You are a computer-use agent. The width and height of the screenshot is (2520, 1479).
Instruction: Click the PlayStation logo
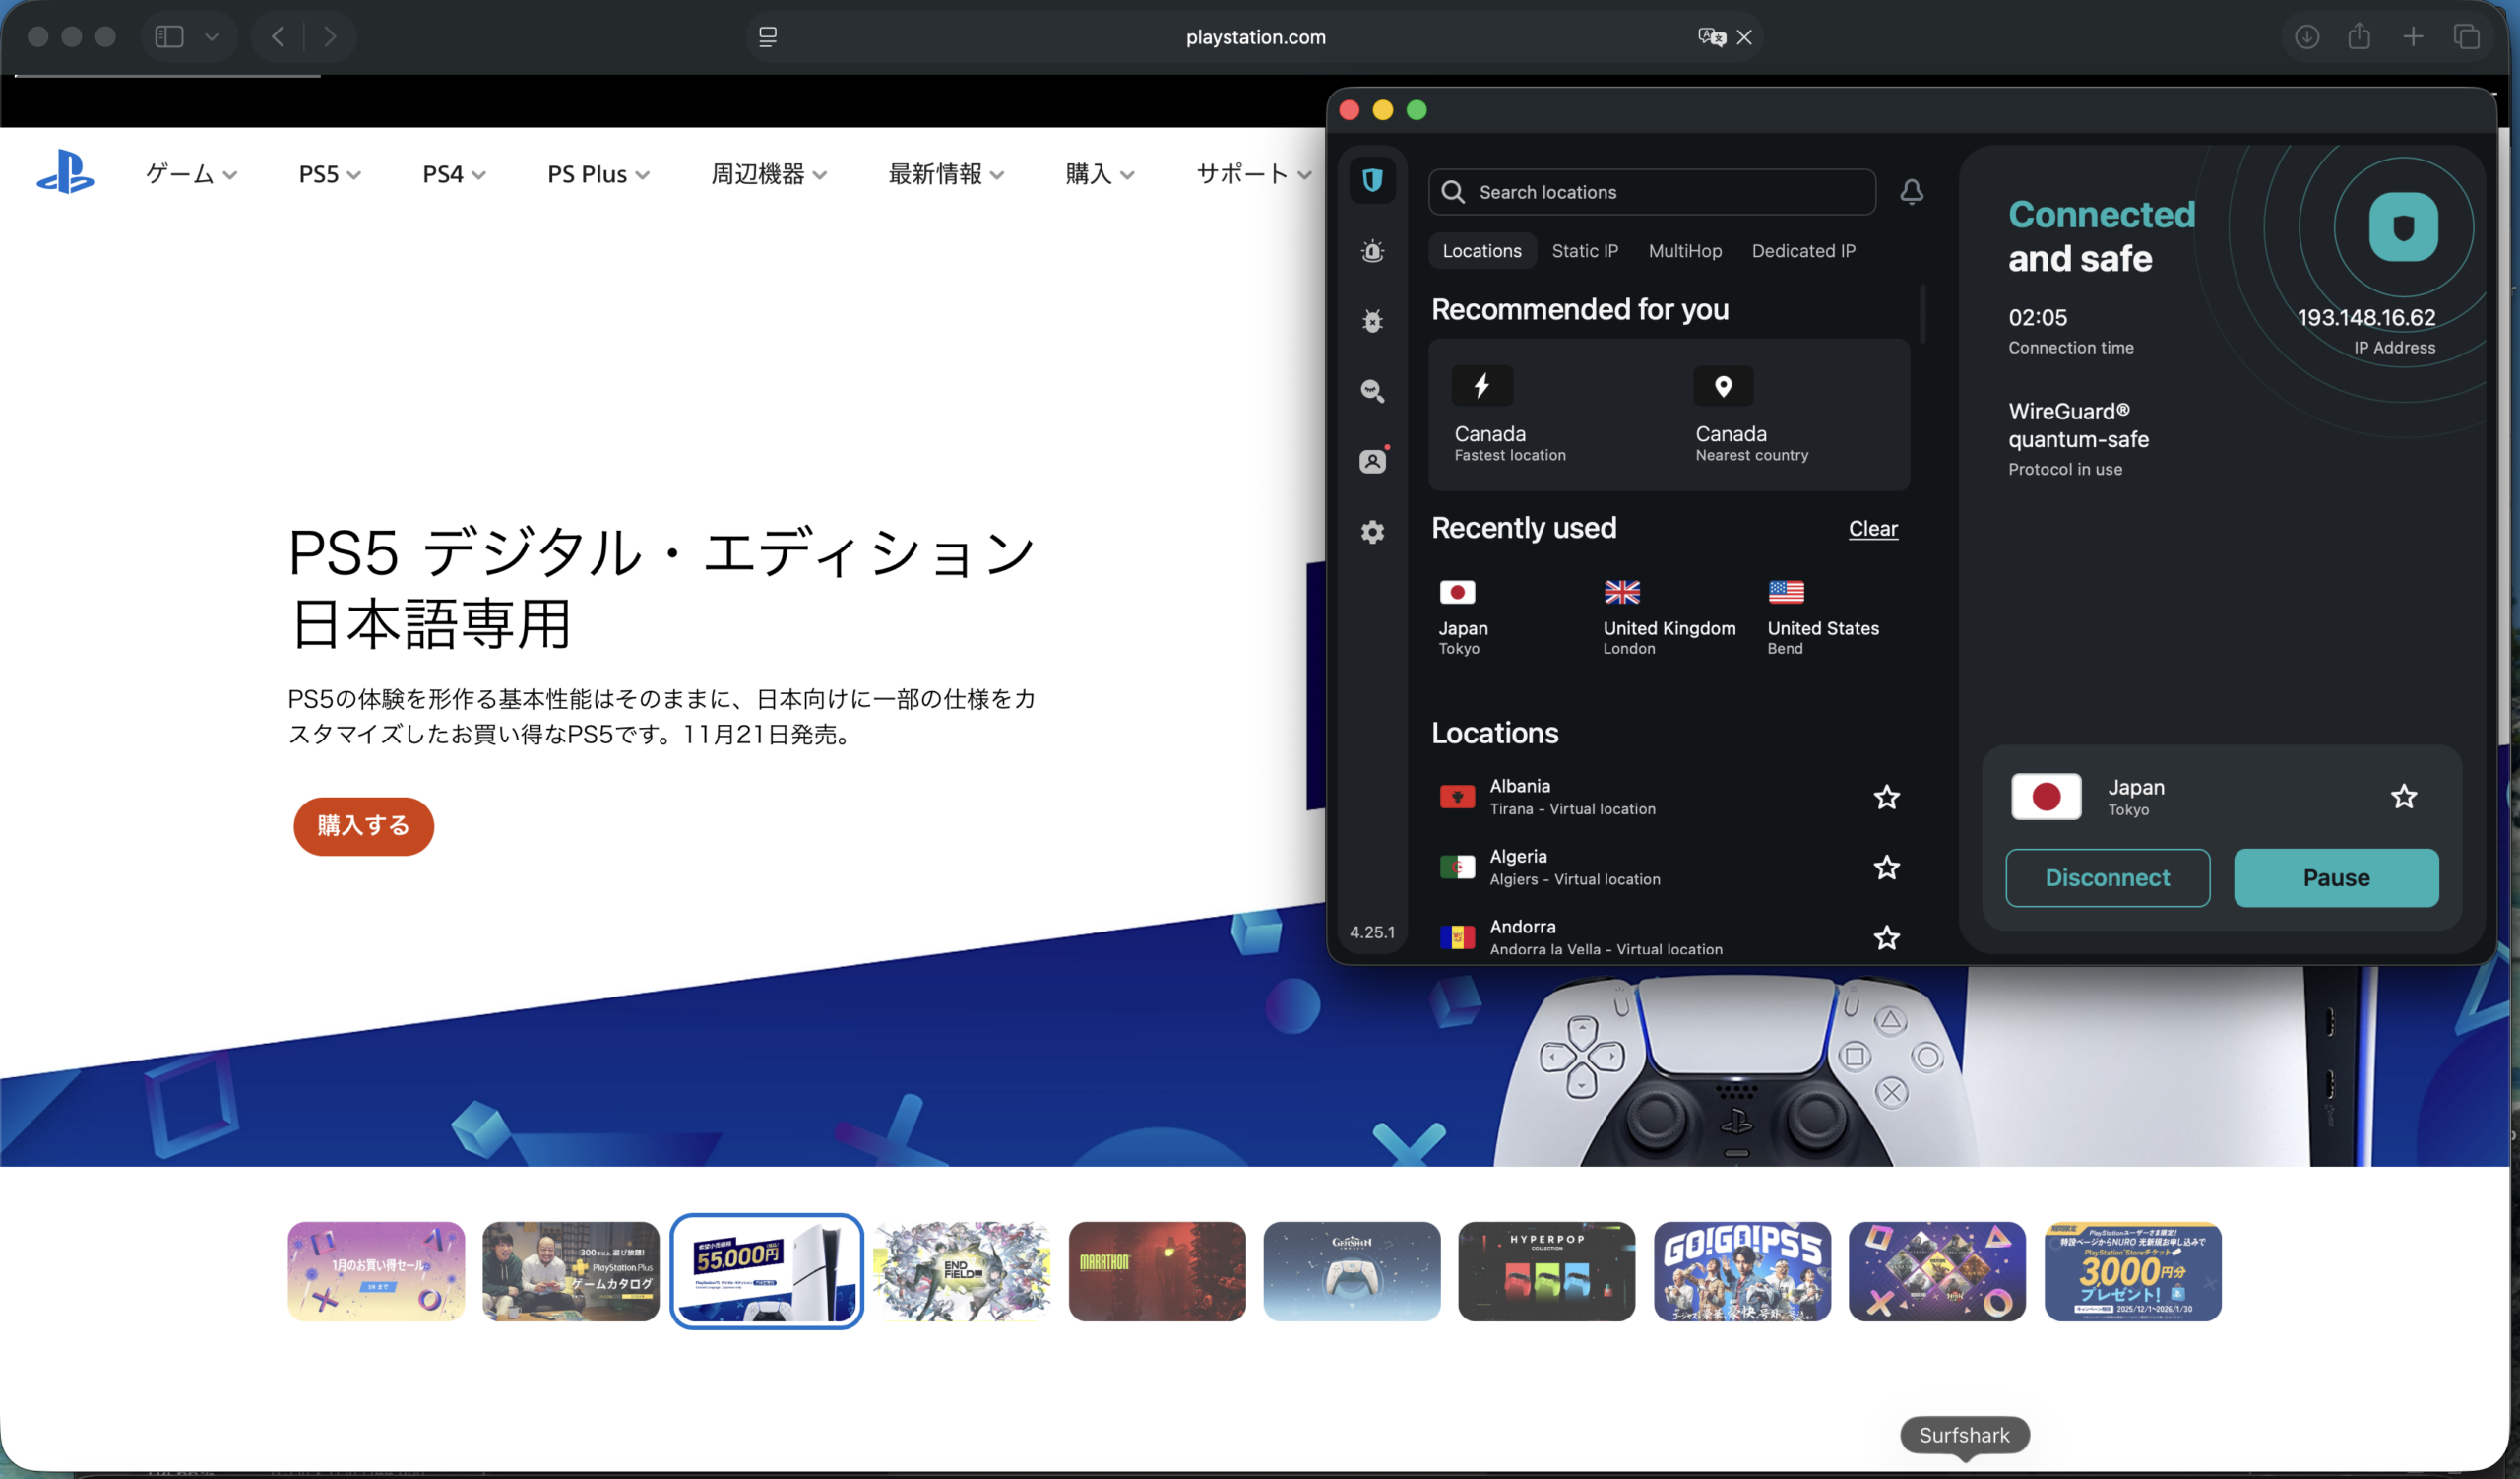tap(66, 172)
